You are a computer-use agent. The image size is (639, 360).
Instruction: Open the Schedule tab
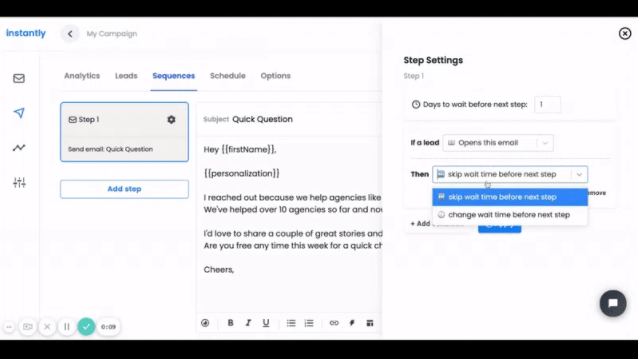(227, 76)
